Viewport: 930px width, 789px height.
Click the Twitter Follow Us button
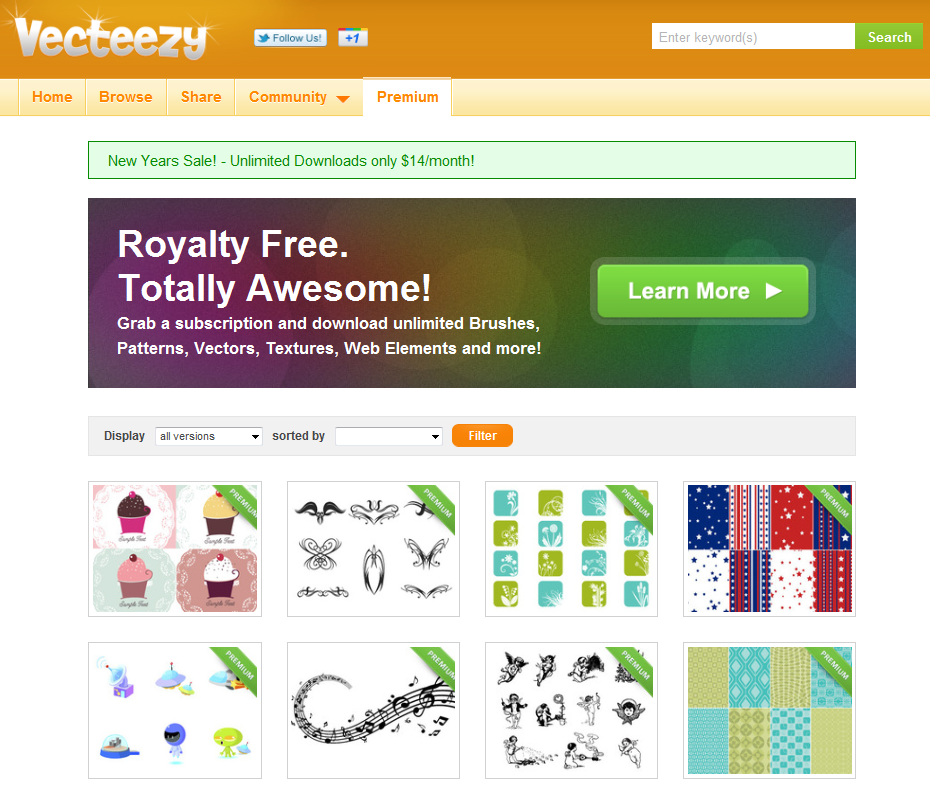291,37
